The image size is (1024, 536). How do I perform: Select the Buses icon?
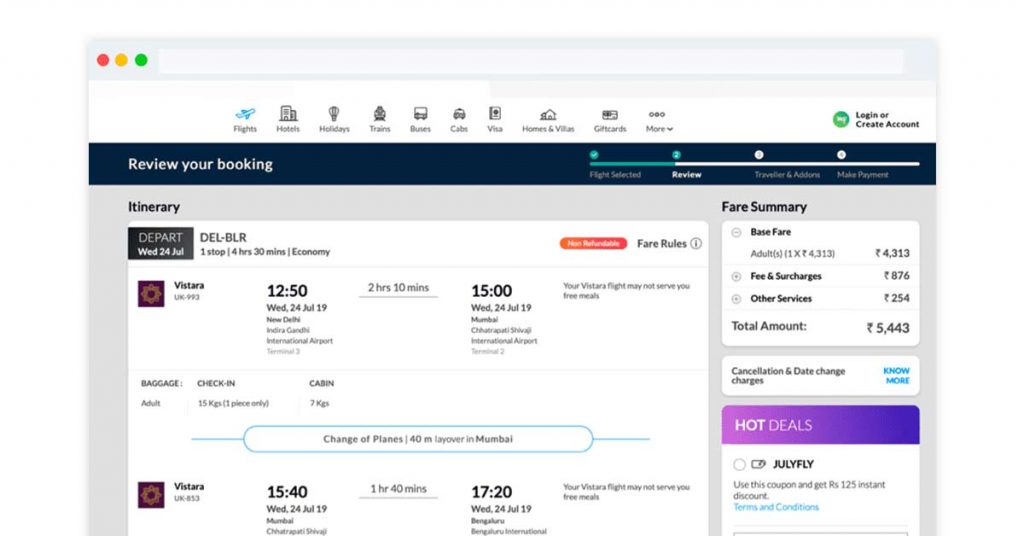[420, 115]
